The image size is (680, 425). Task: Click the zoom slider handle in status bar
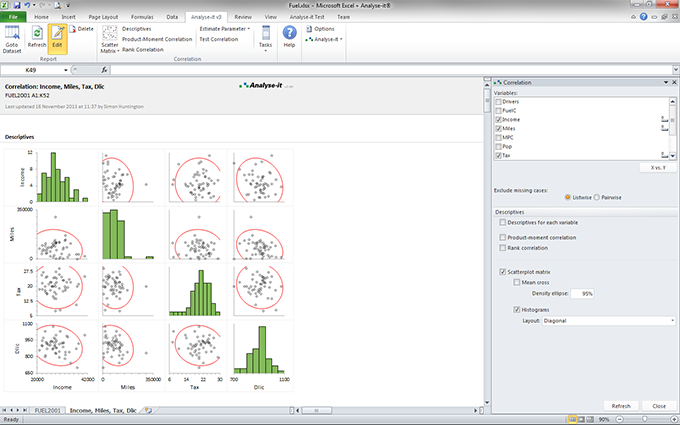click(645, 419)
